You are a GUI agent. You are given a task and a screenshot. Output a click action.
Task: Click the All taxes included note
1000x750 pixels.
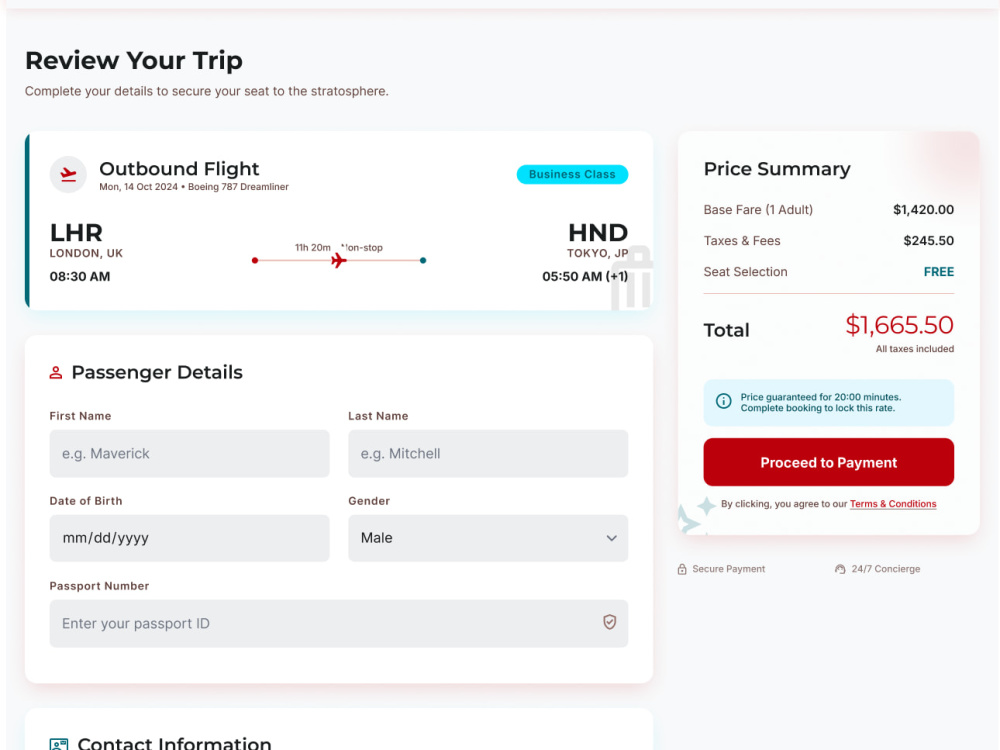pos(915,349)
